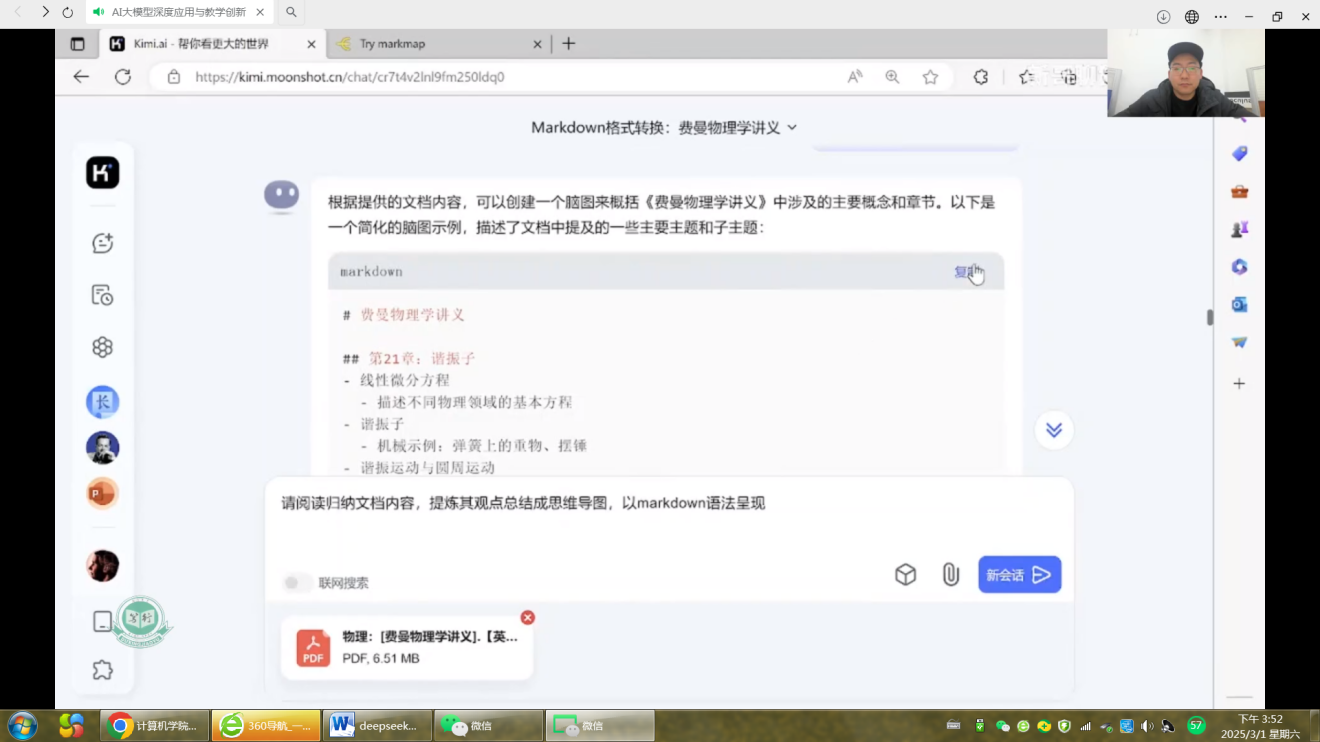Open the Chrome taskbar item 计算机学院
The height and width of the screenshot is (742, 1320).
point(155,726)
